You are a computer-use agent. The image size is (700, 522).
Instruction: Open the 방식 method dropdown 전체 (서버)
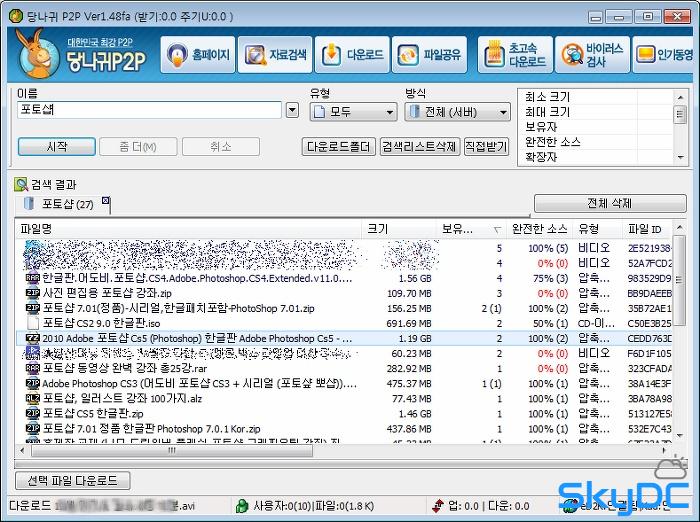click(x=457, y=112)
